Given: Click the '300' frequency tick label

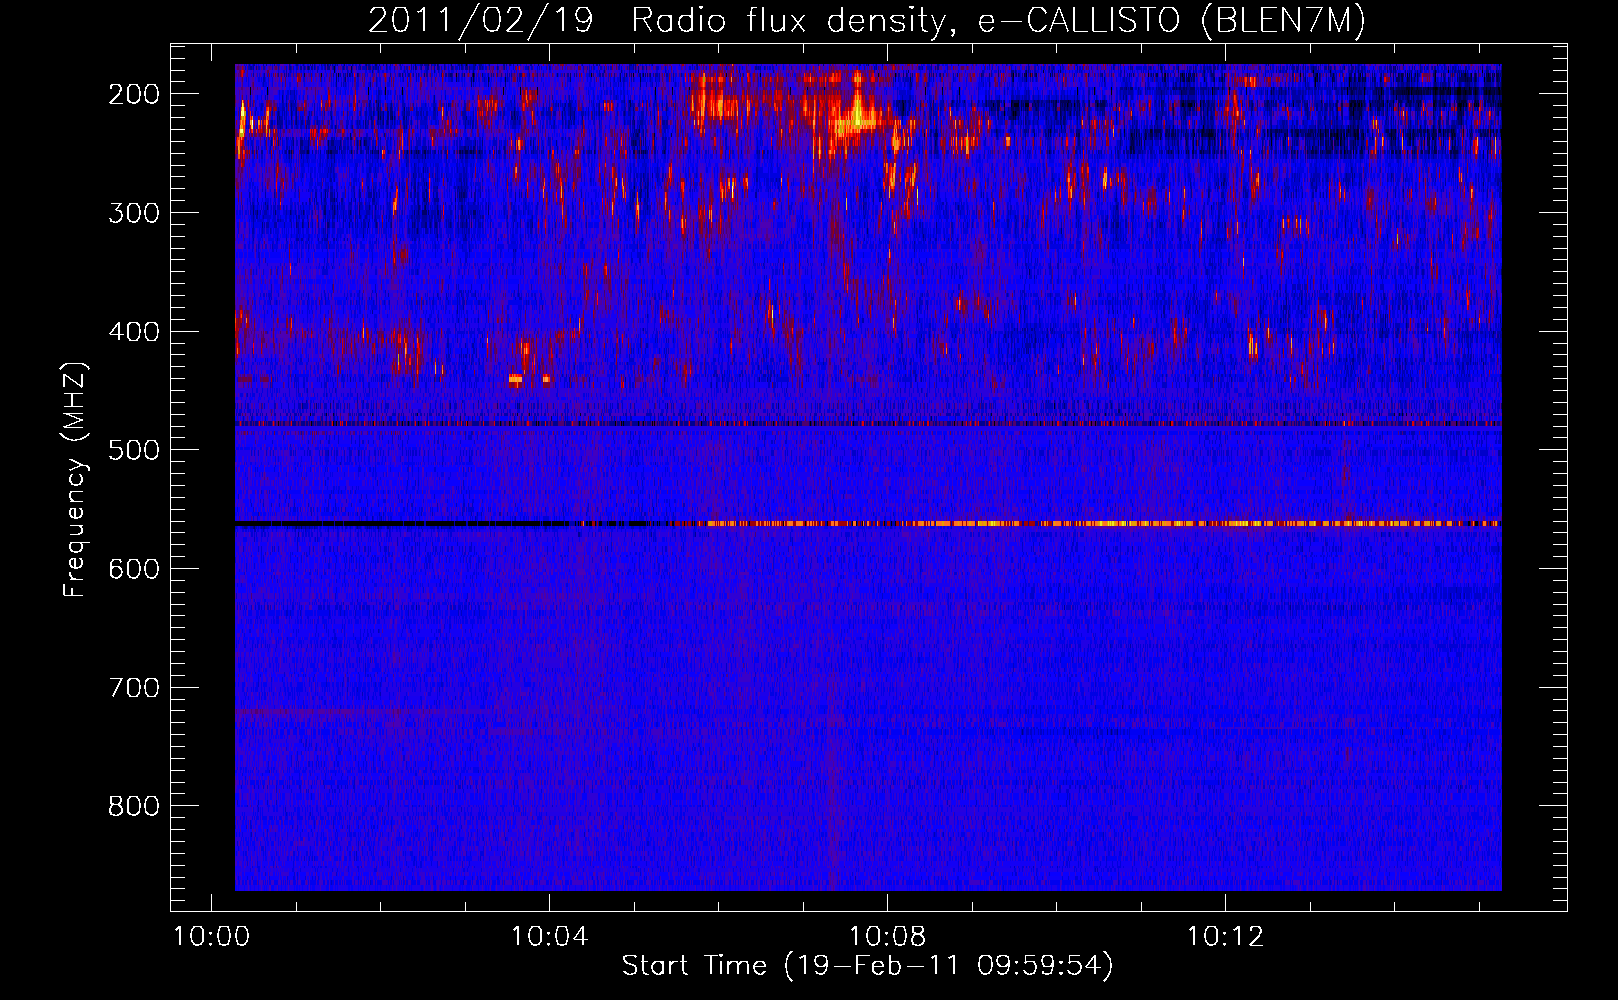Looking at the screenshot, I should point(134,213).
